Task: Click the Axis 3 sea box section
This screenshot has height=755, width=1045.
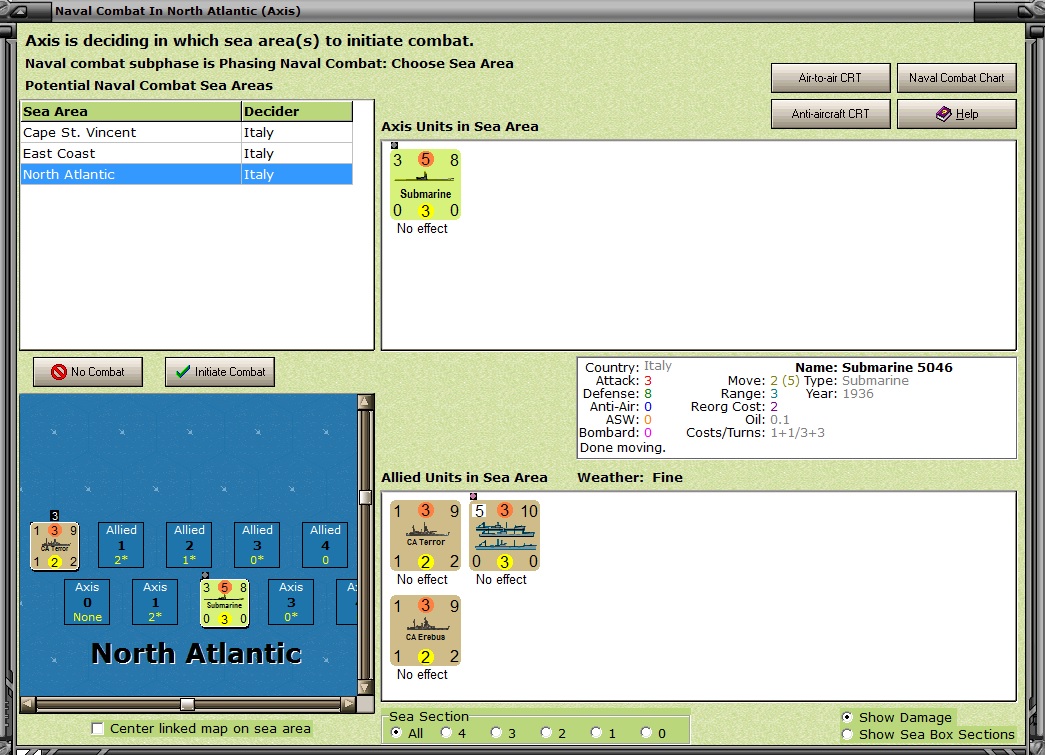Action: coord(291,602)
